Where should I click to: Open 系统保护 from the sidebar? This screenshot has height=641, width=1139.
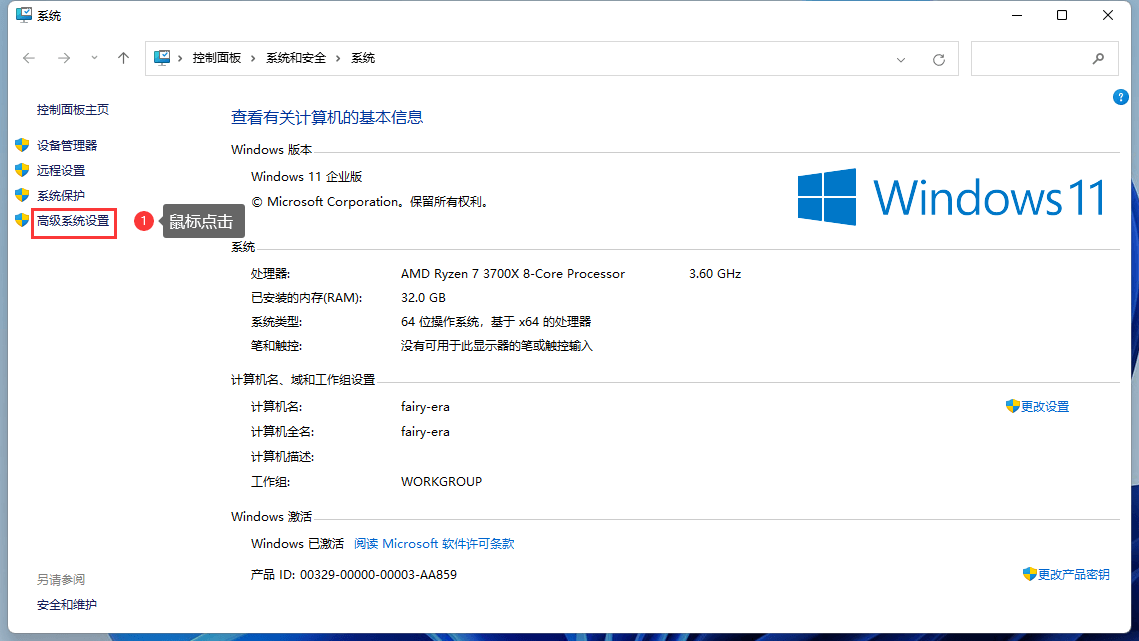point(61,195)
